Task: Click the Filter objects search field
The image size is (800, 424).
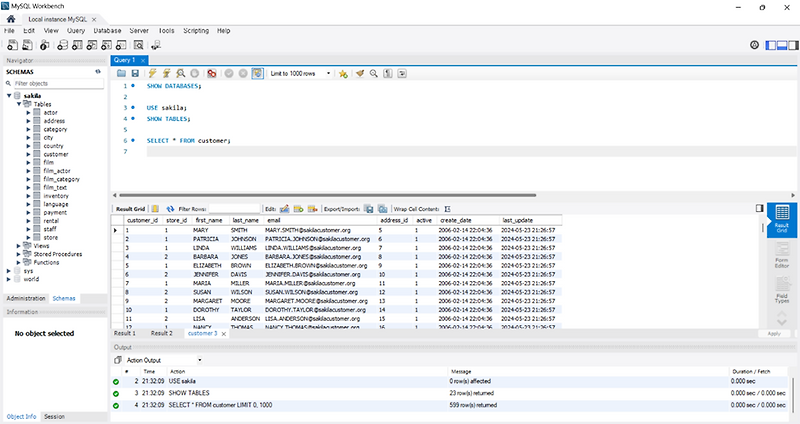Action: [x=58, y=83]
